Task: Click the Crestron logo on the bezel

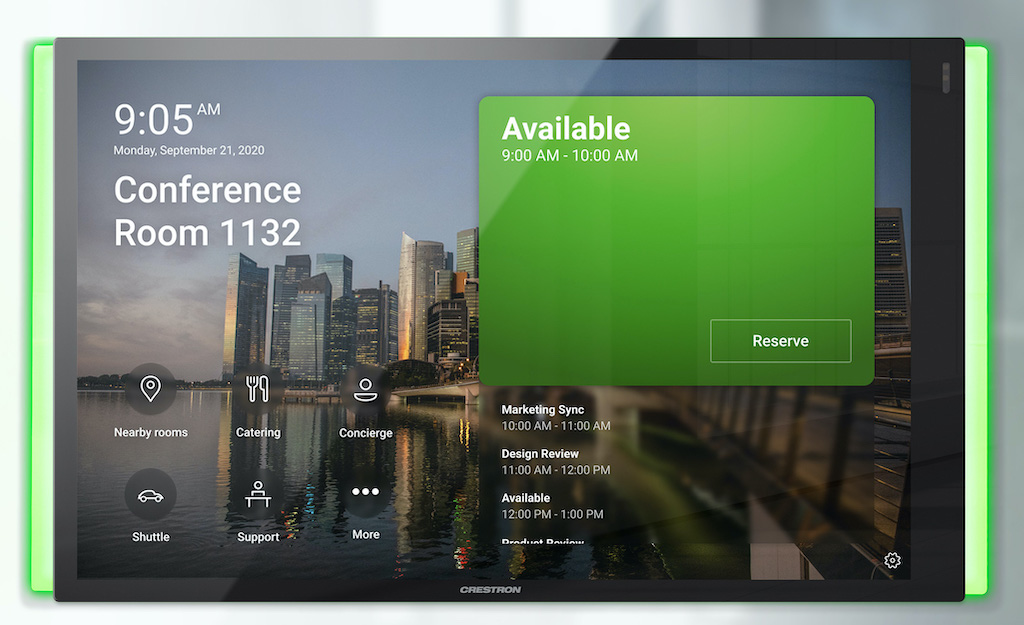Action: pyautogui.click(x=490, y=590)
